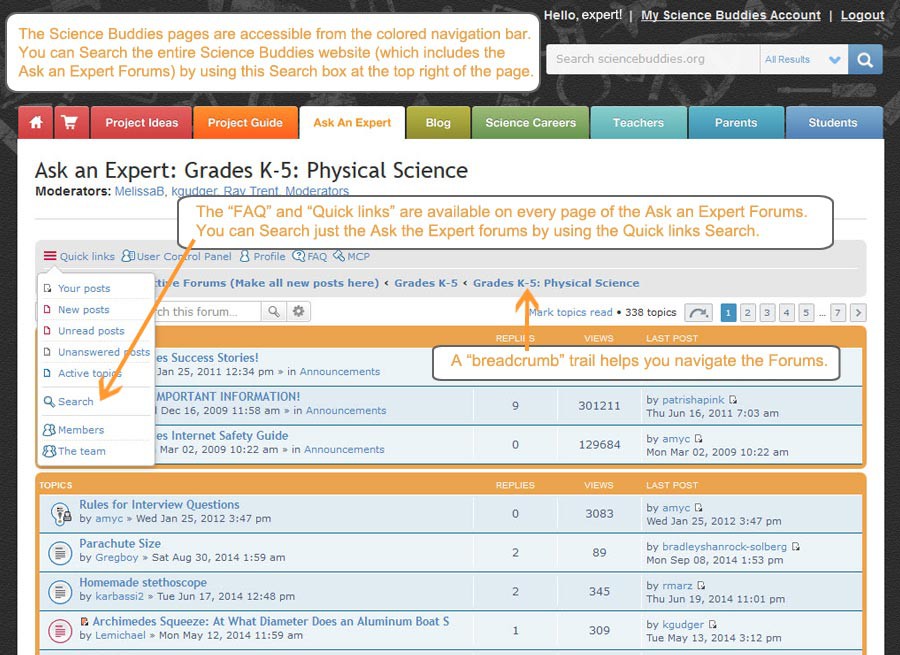This screenshot has height=655, width=900.
Task: Choose Unanswered posts from Quick links
Action: [103, 352]
